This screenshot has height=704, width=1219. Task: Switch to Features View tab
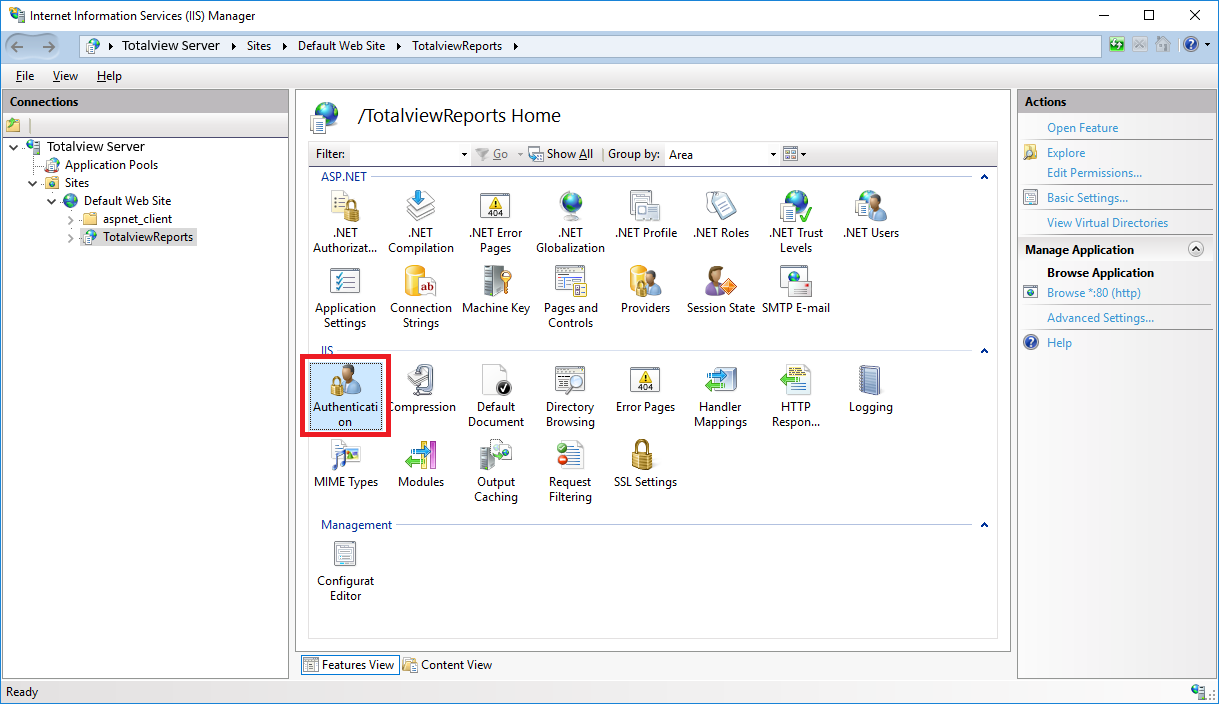tap(348, 664)
